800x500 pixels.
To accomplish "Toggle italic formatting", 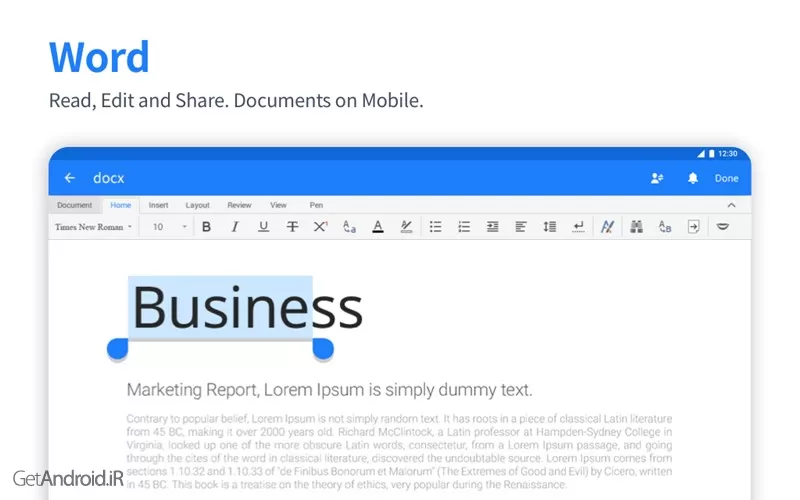I will pos(235,227).
